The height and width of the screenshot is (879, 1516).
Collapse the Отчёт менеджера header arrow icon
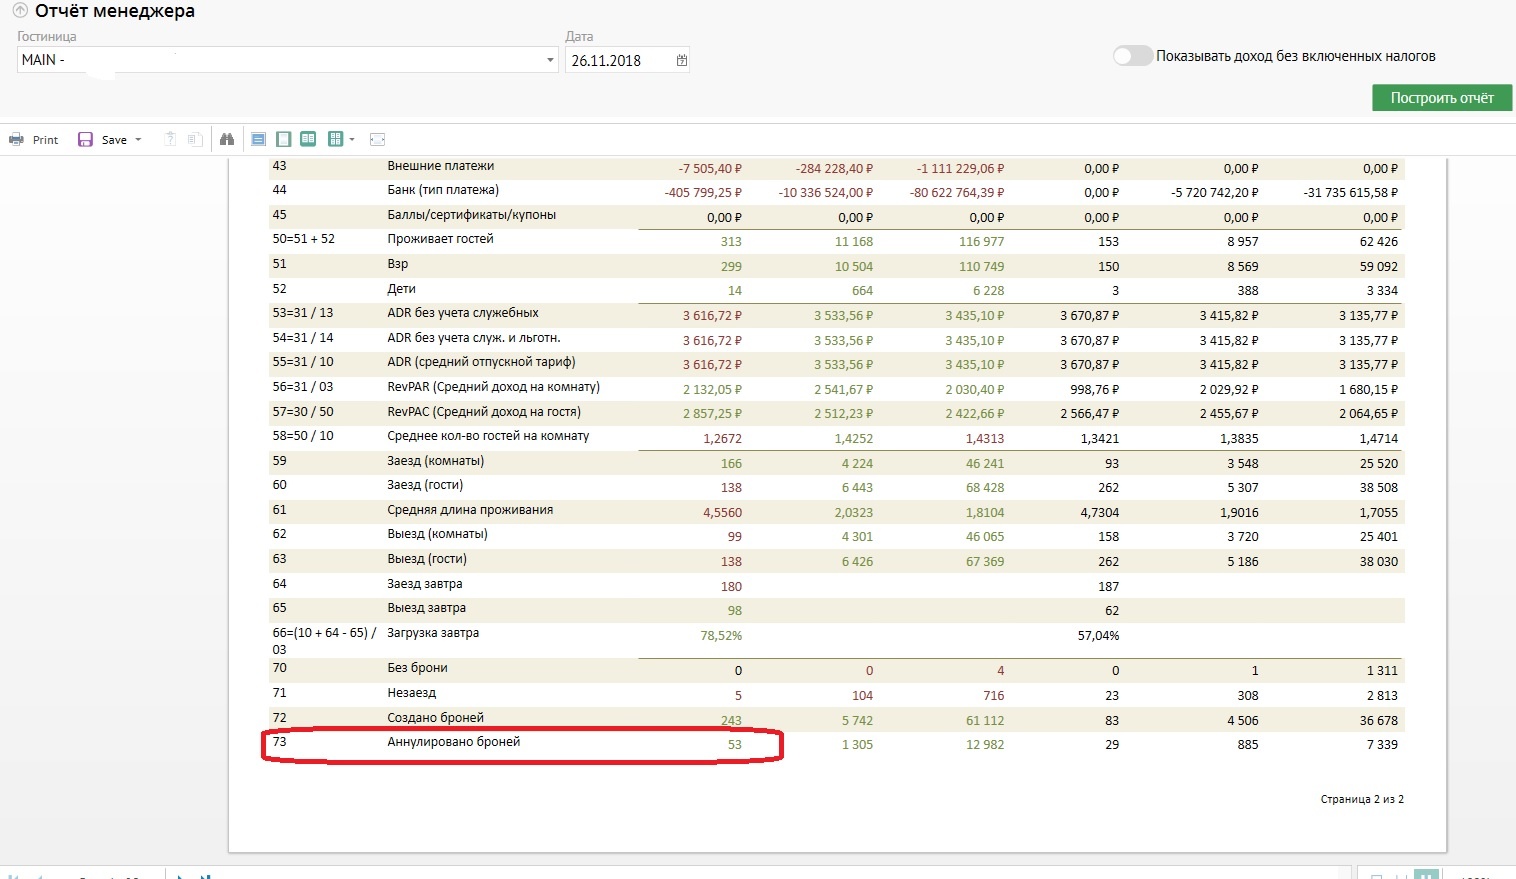pyautogui.click(x=19, y=12)
